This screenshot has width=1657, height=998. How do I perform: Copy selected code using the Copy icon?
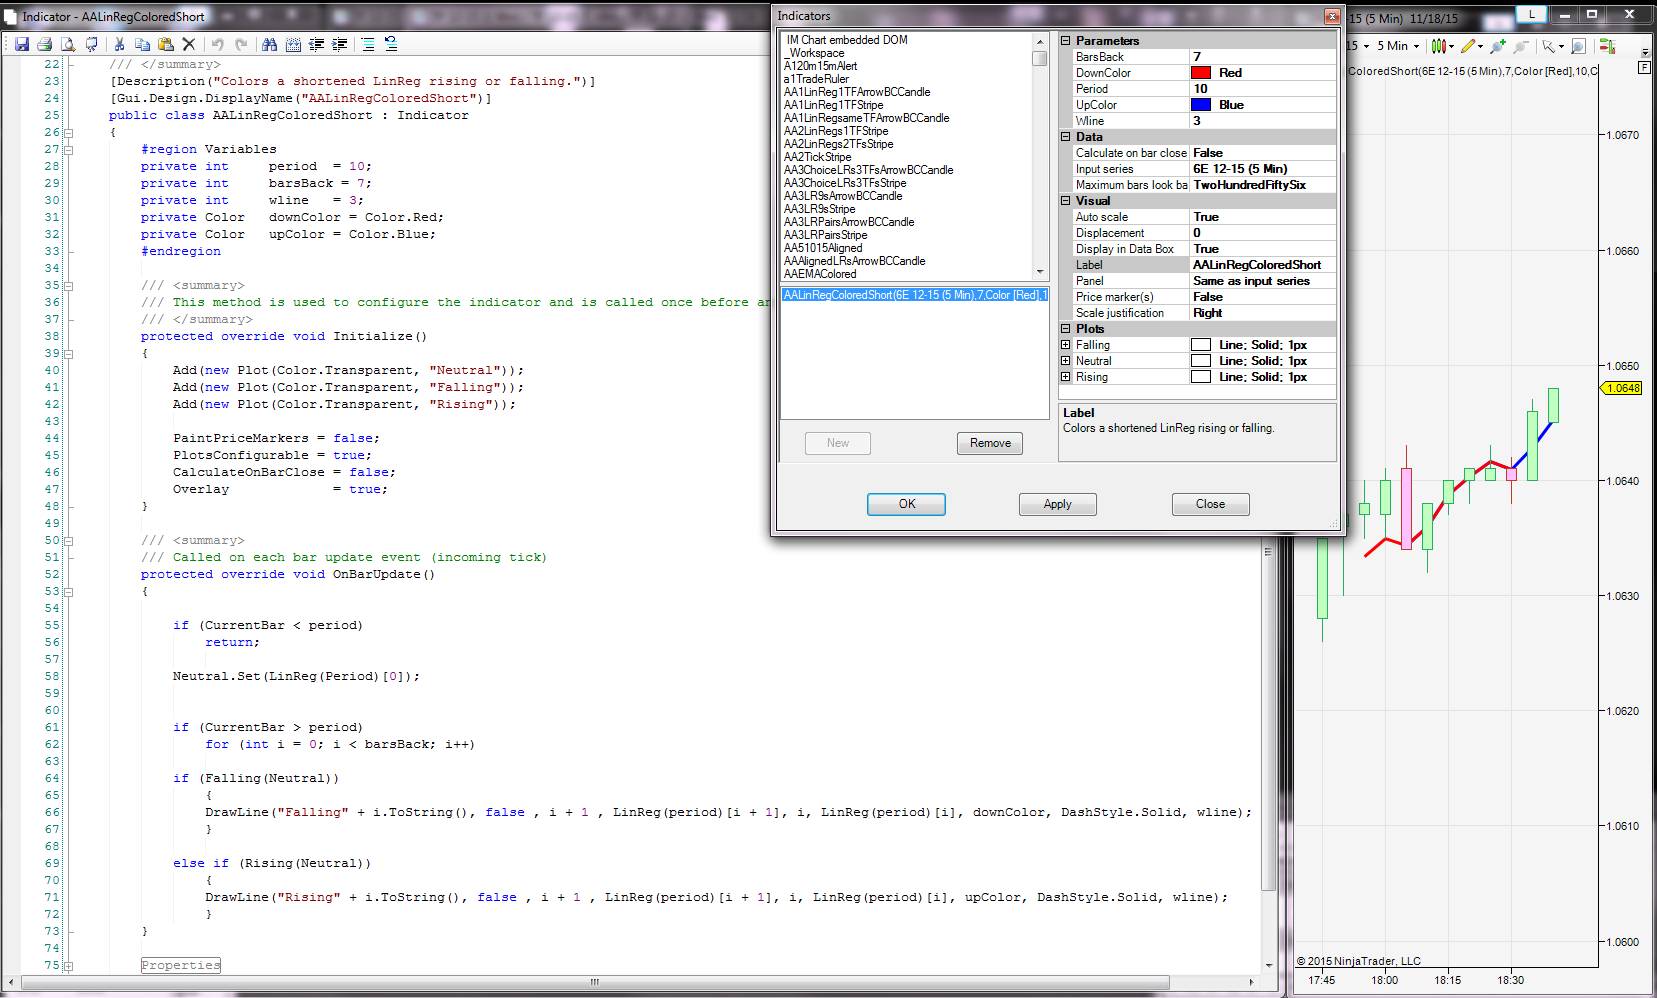coord(142,44)
